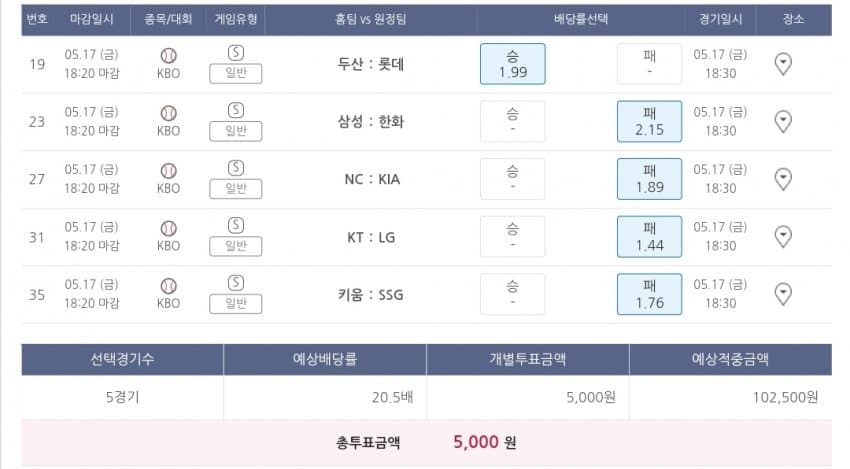Toggle 패 1.44 odds for KT : LG
Screen dimensions: 850x469
(x=649, y=236)
